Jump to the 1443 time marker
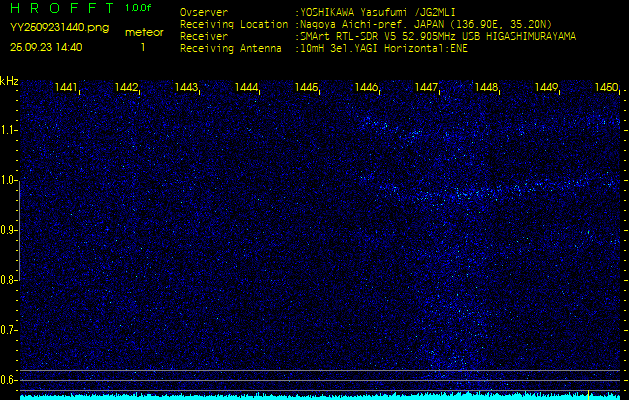Screen dimensions: 629x400 point(186,88)
